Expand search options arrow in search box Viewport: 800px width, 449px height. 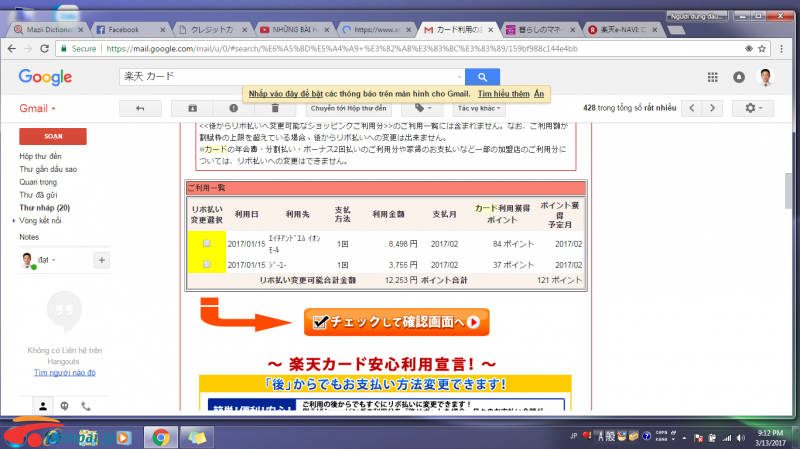pos(459,77)
